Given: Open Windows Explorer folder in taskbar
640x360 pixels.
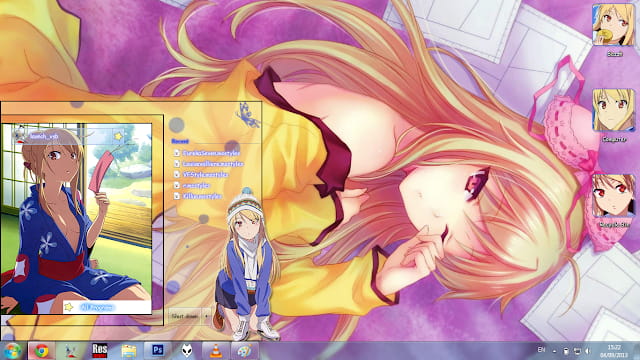Looking at the screenshot, I should tap(129, 351).
